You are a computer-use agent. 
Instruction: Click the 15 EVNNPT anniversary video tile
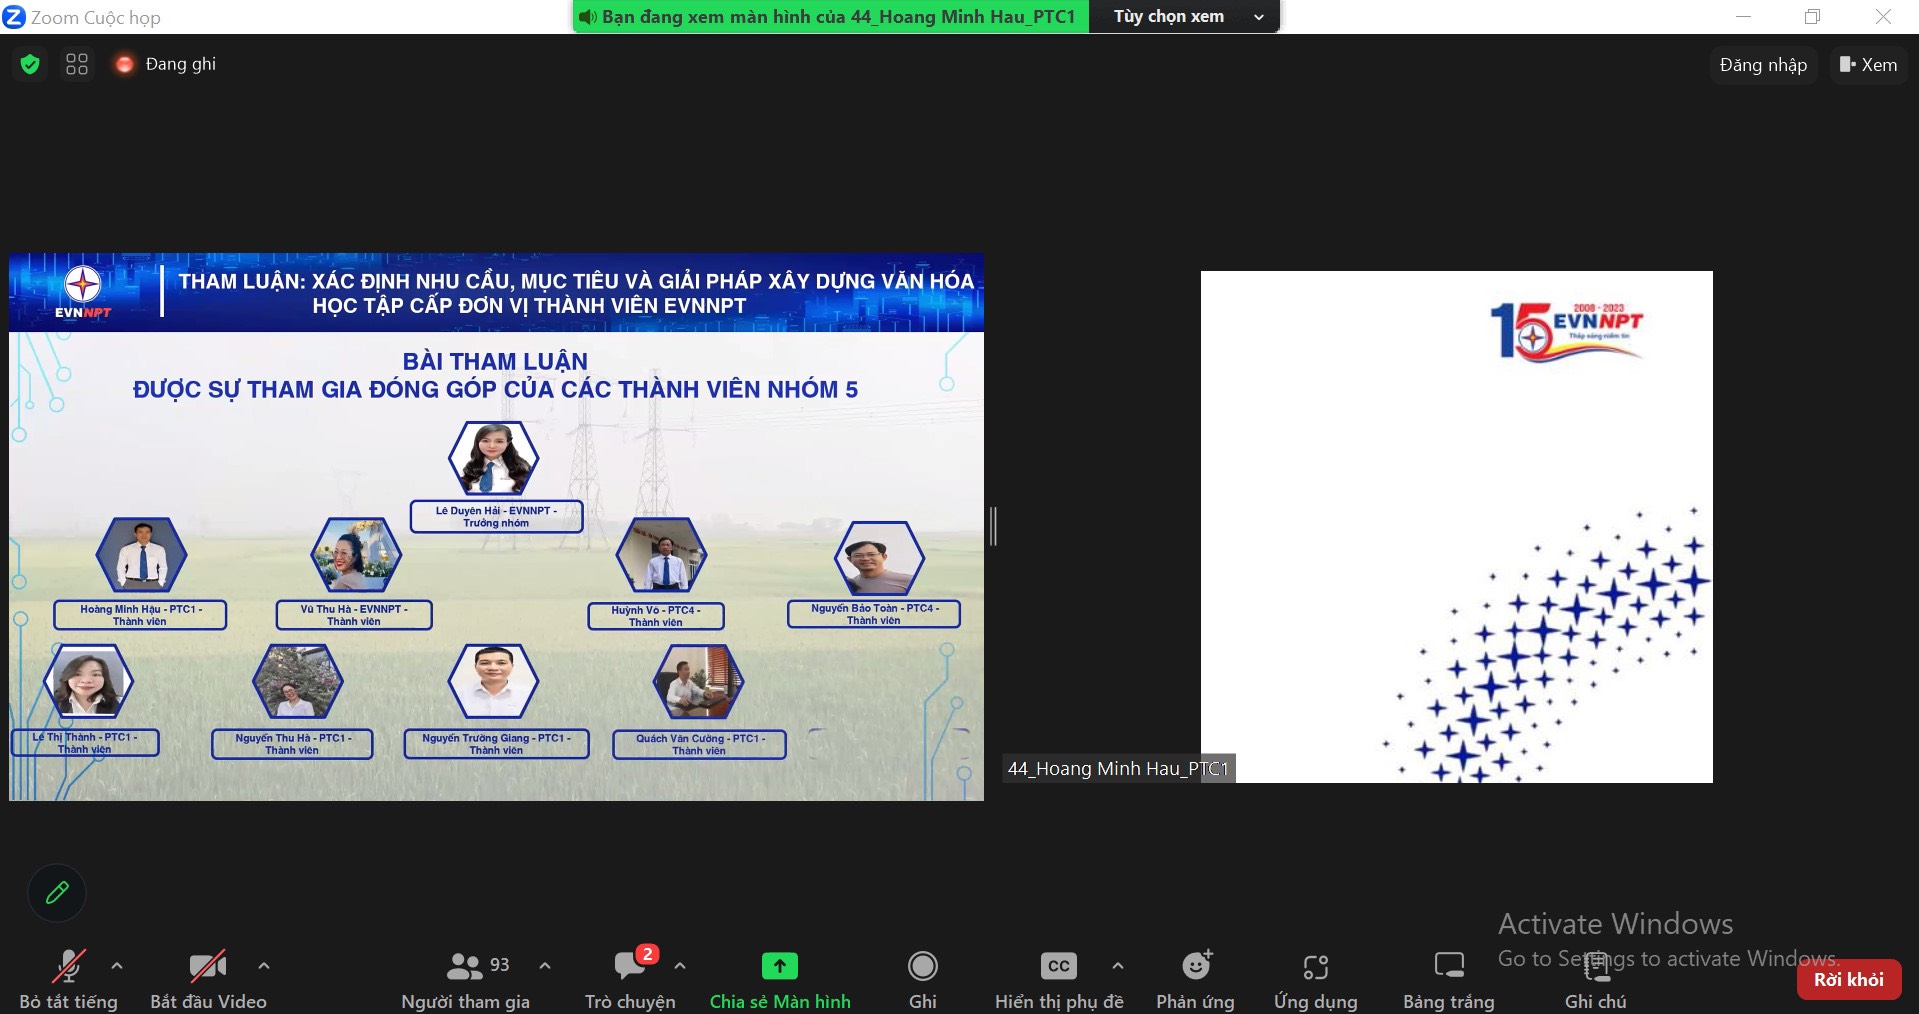[1456, 526]
